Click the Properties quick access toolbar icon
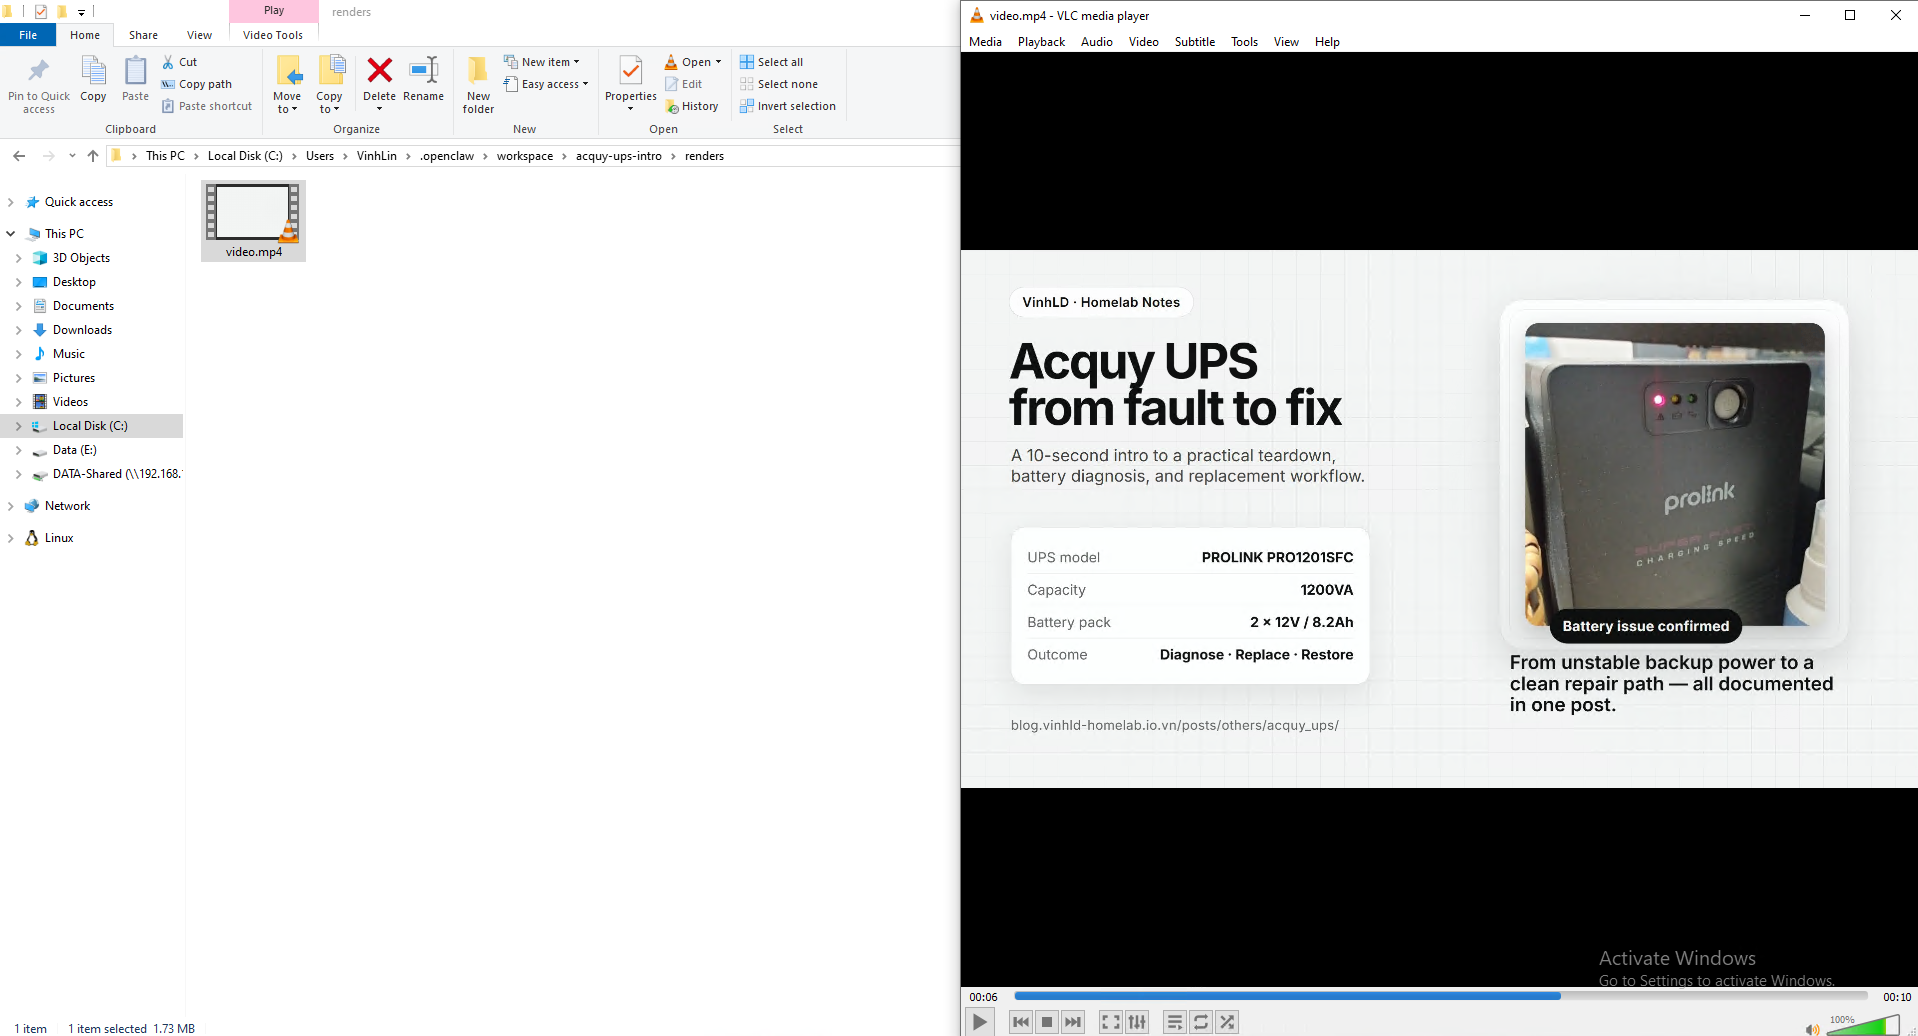1918x1036 pixels. 41,12
